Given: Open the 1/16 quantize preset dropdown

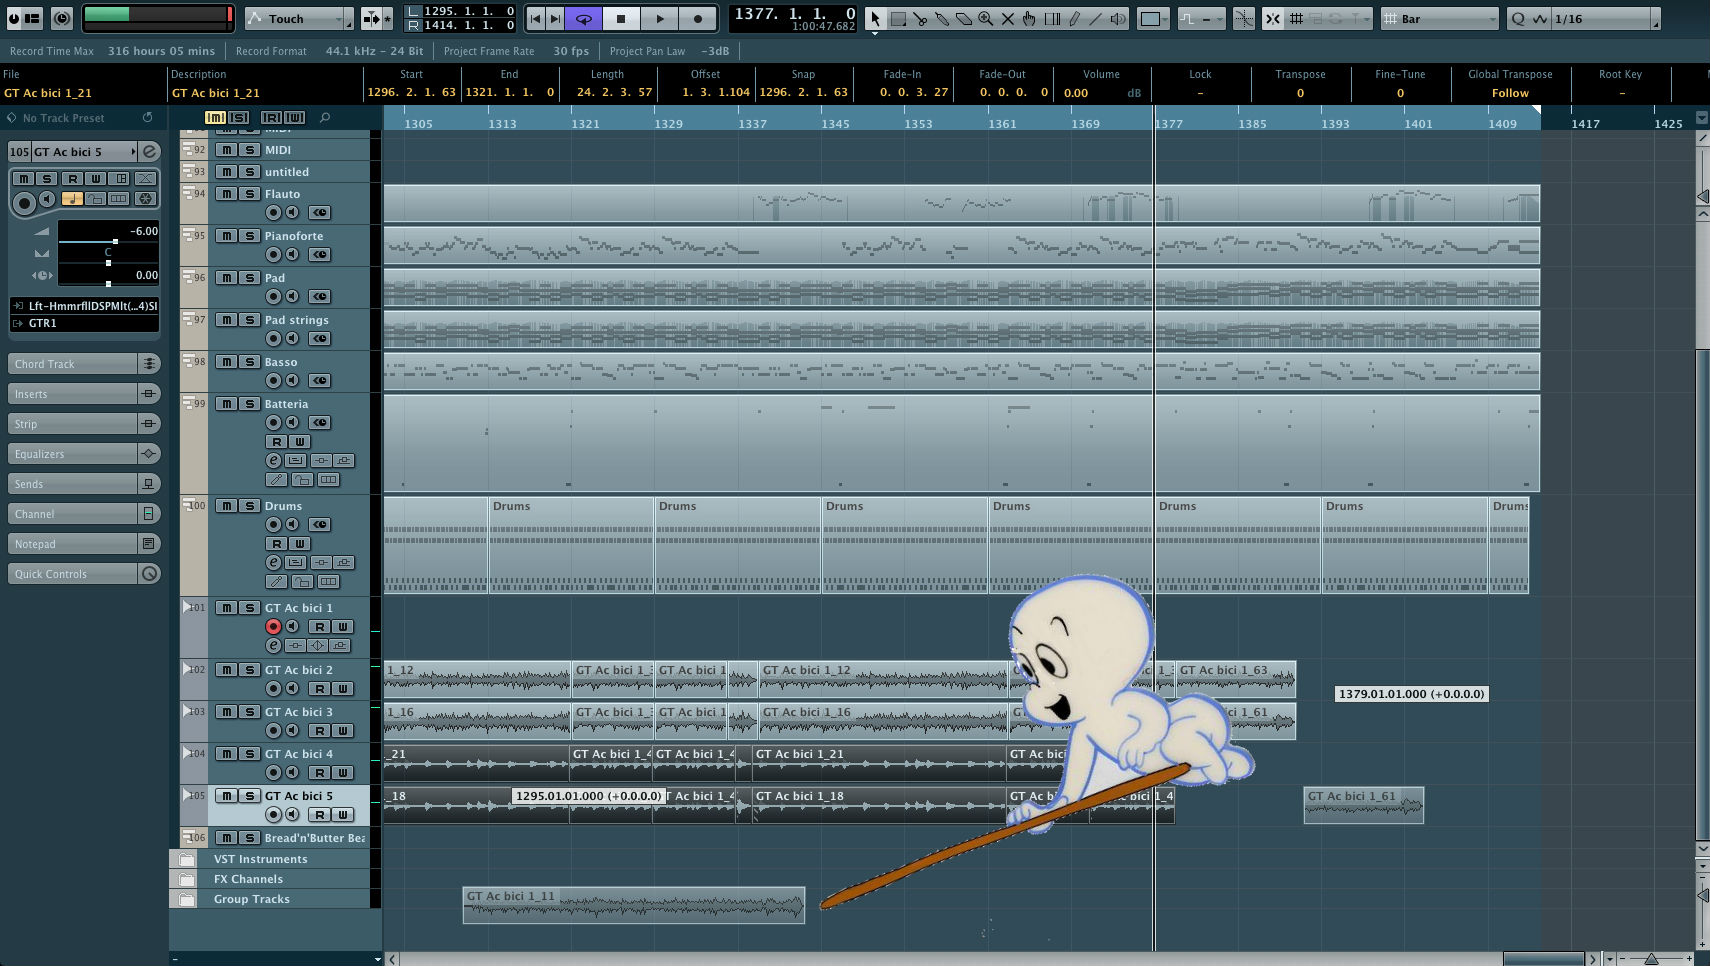Looking at the screenshot, I should 1604,18.
